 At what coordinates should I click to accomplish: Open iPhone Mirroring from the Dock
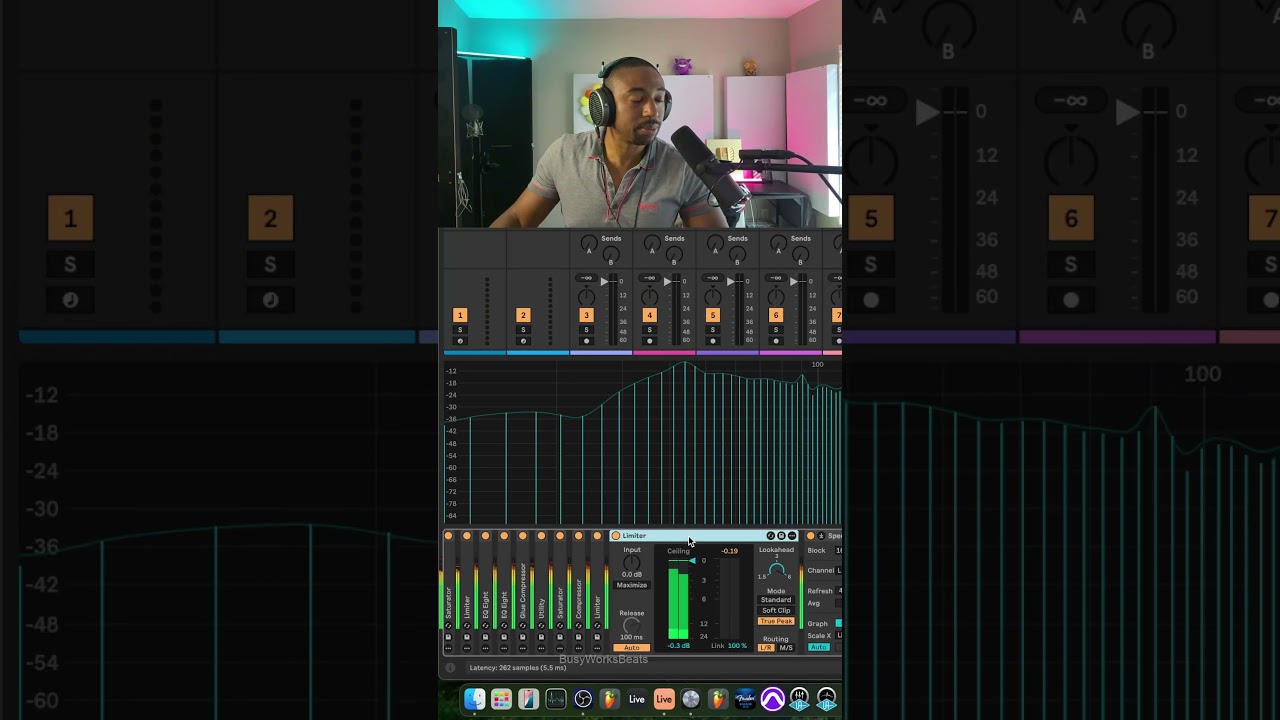529,700
